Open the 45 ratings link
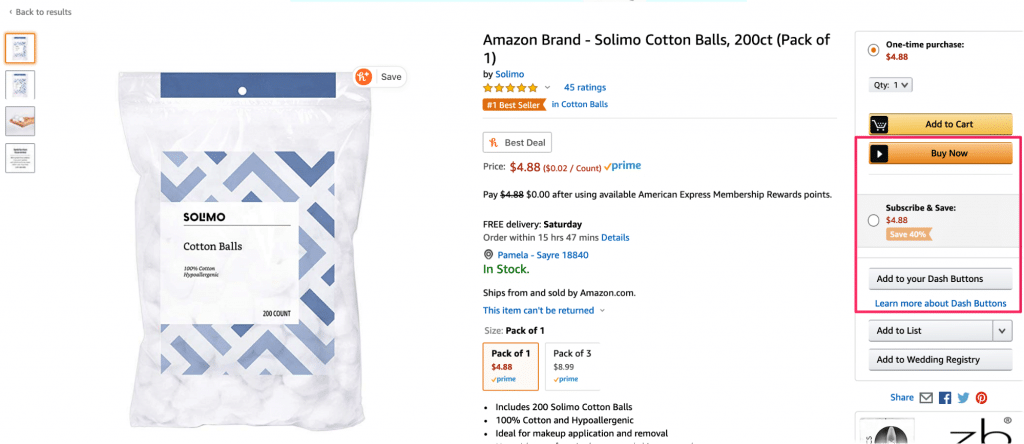The height and width of the screenshot is (444, 1024). [x=585, y=88]
